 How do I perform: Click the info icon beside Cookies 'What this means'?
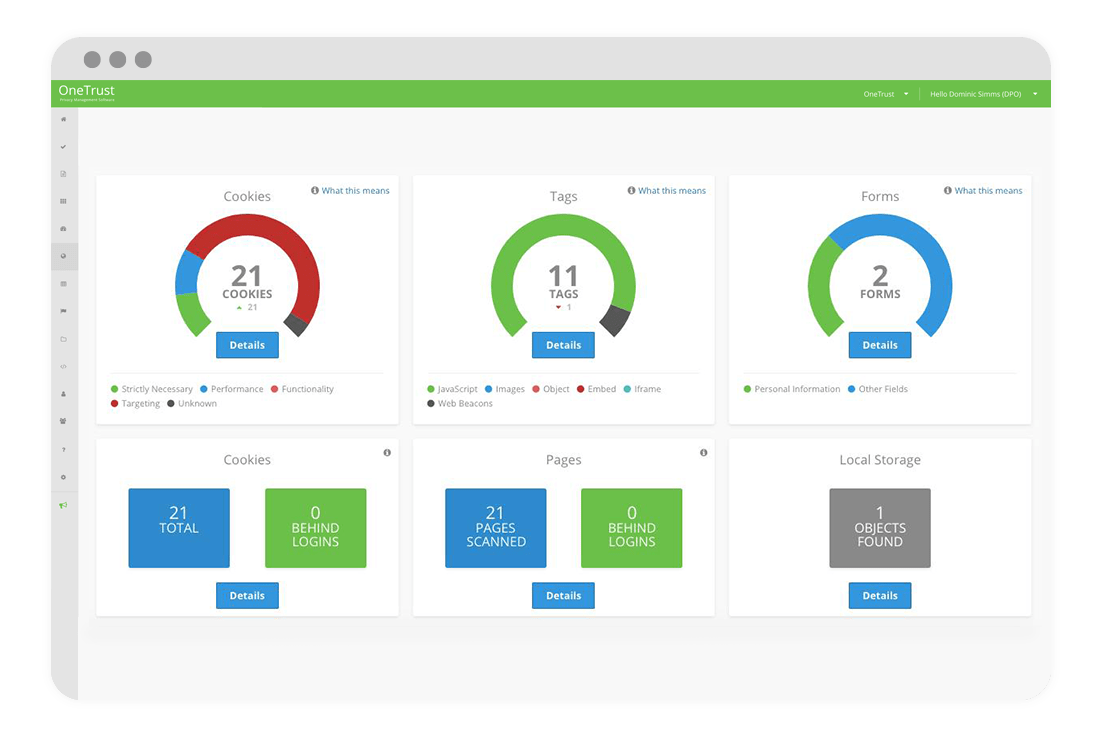[315, 190]
